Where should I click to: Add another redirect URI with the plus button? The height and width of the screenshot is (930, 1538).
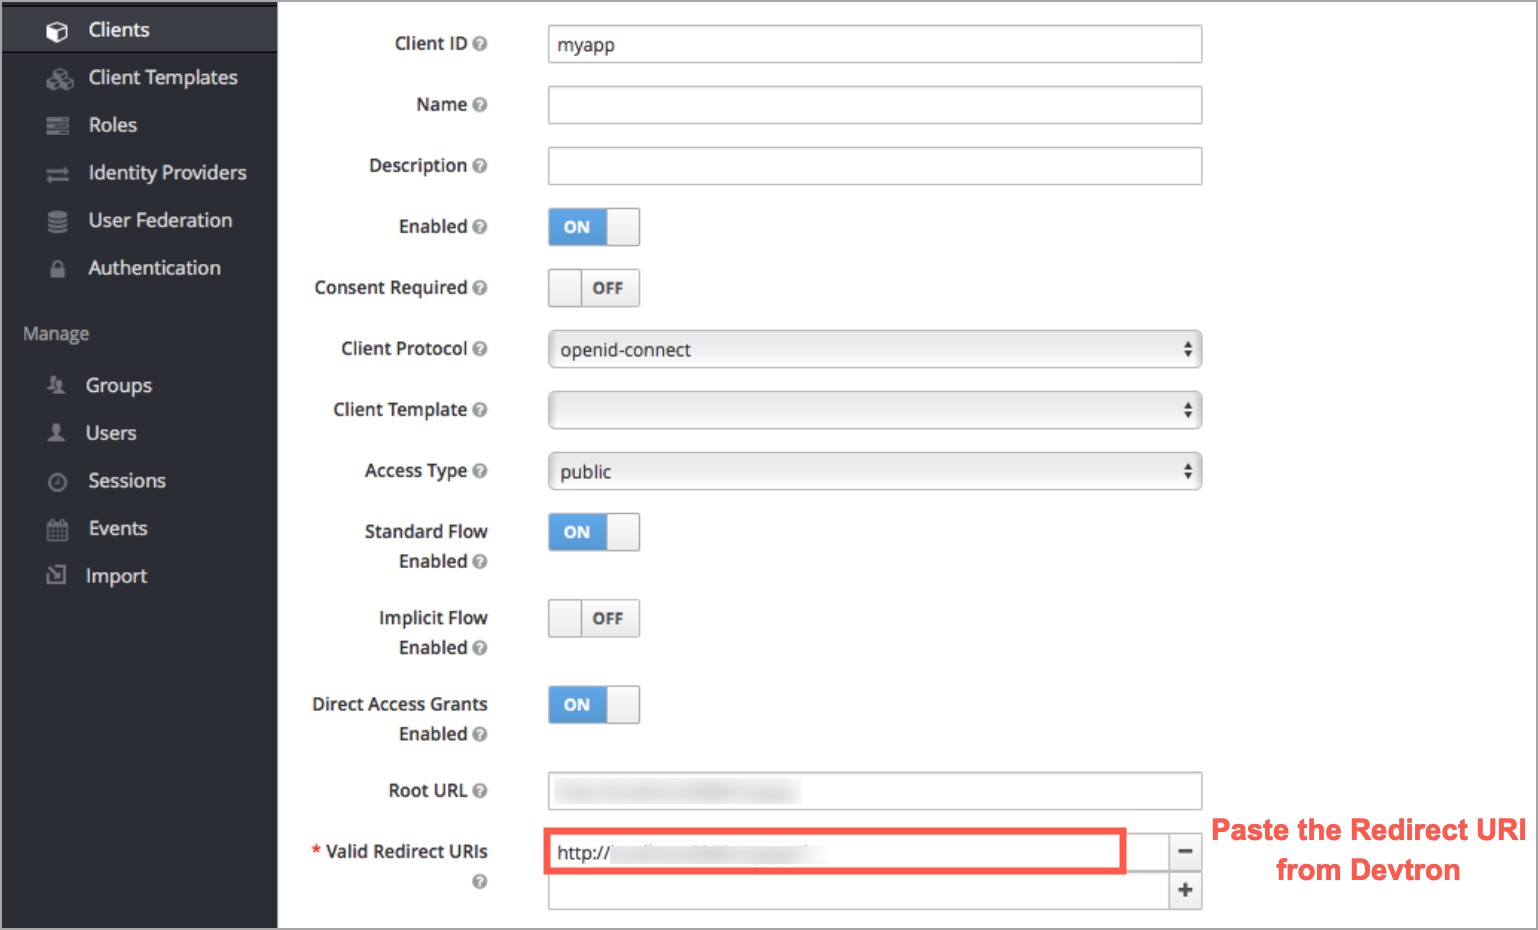coord(1184,889)
